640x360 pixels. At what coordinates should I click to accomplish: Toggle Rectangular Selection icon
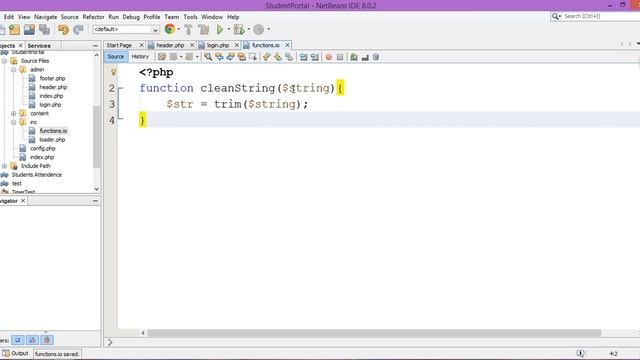253,57
